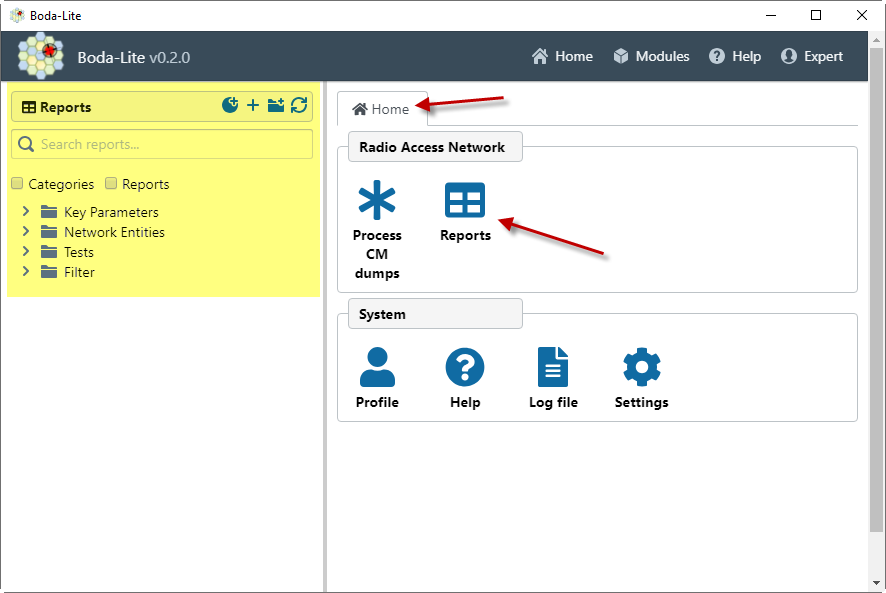Open the Reports grid icon in Radio Access Network
This screenshot has width=886, height=593.
click(x=465, y=201)
